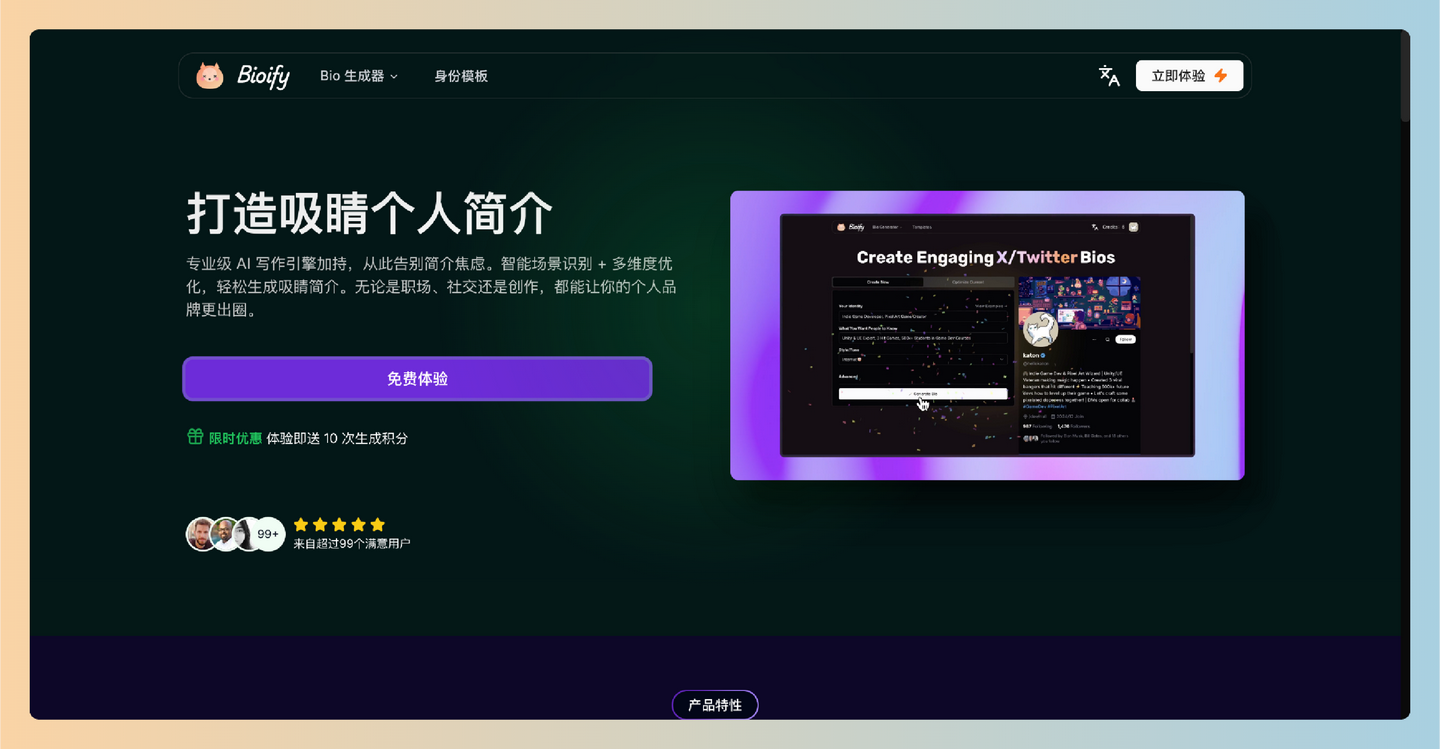
Task: Click the 产品特性 pill badge
Action: [715, 705]
